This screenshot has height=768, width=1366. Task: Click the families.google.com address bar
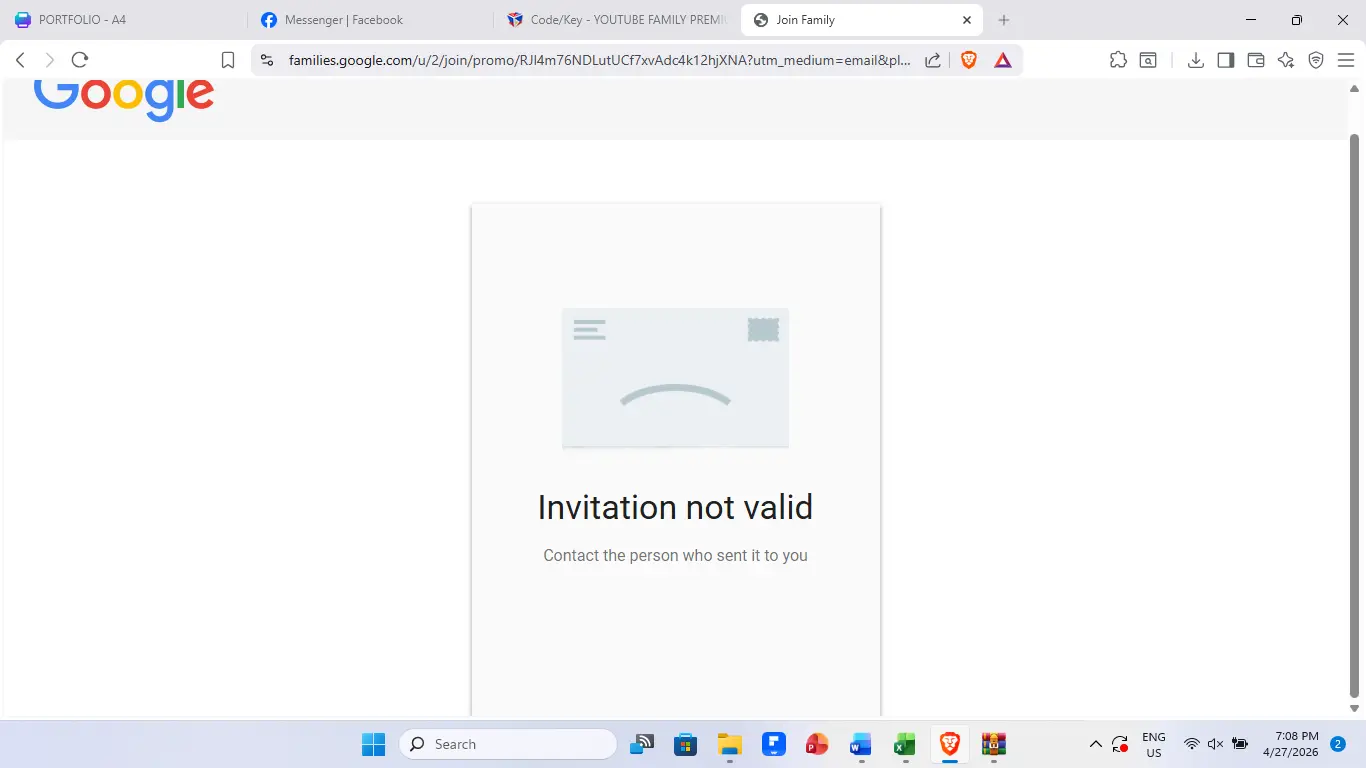(600, 60)
